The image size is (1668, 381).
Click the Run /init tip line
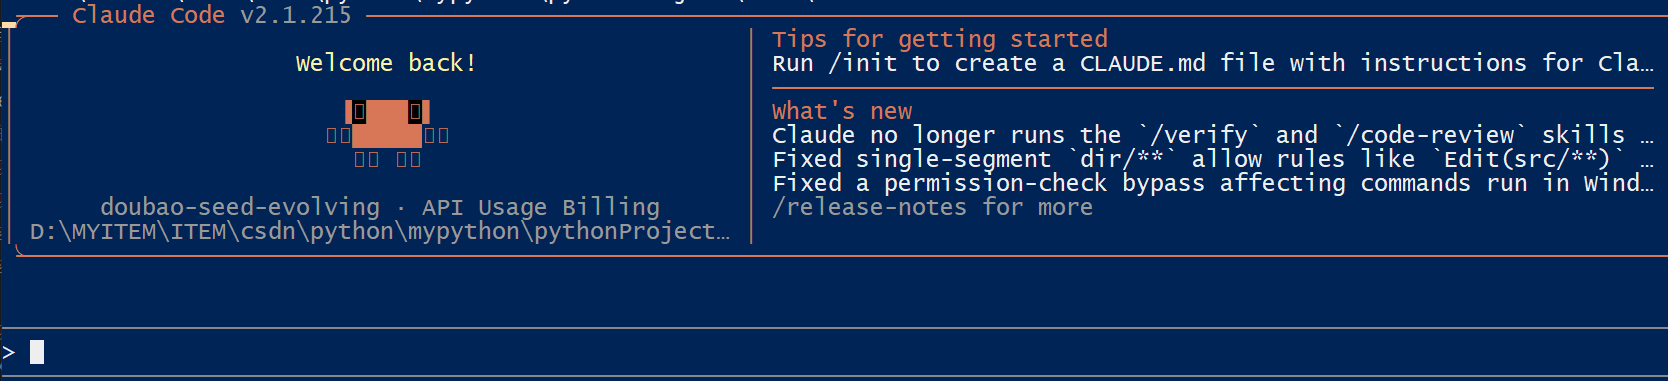pos(1213,63)
